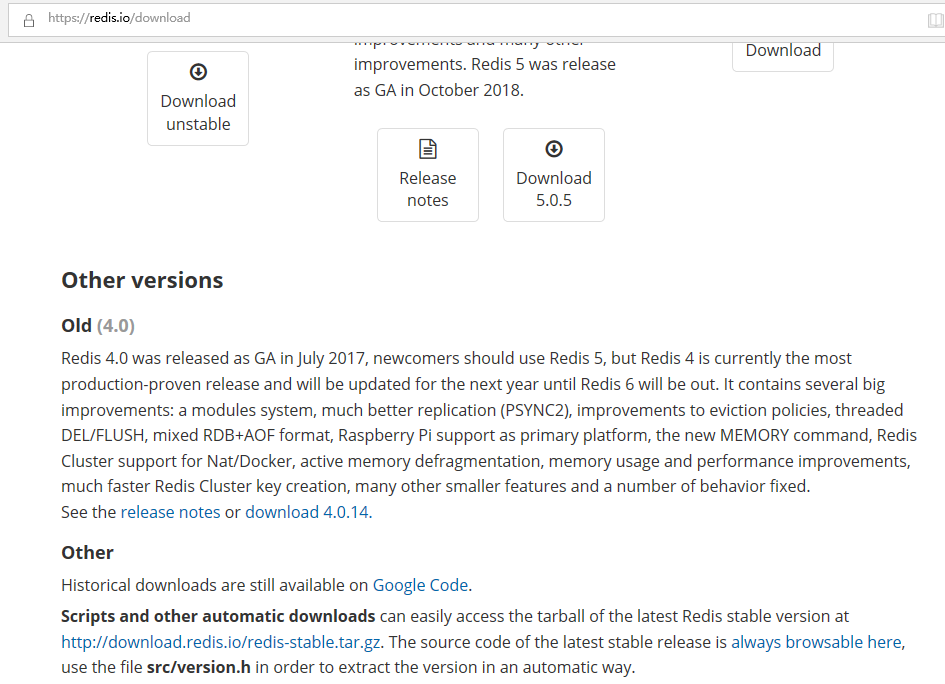Visit the "Google Code" historical downloads link
Image resolution: width=945 pixels, height=684 pixels.
tap(421, 585)
